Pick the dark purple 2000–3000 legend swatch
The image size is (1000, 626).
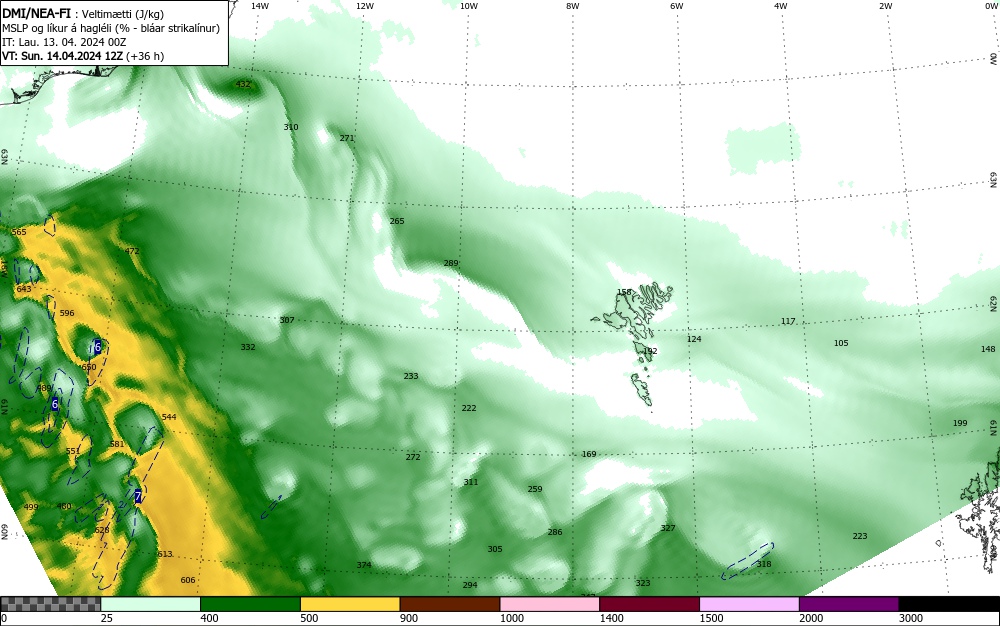click(x=849, y=604)
